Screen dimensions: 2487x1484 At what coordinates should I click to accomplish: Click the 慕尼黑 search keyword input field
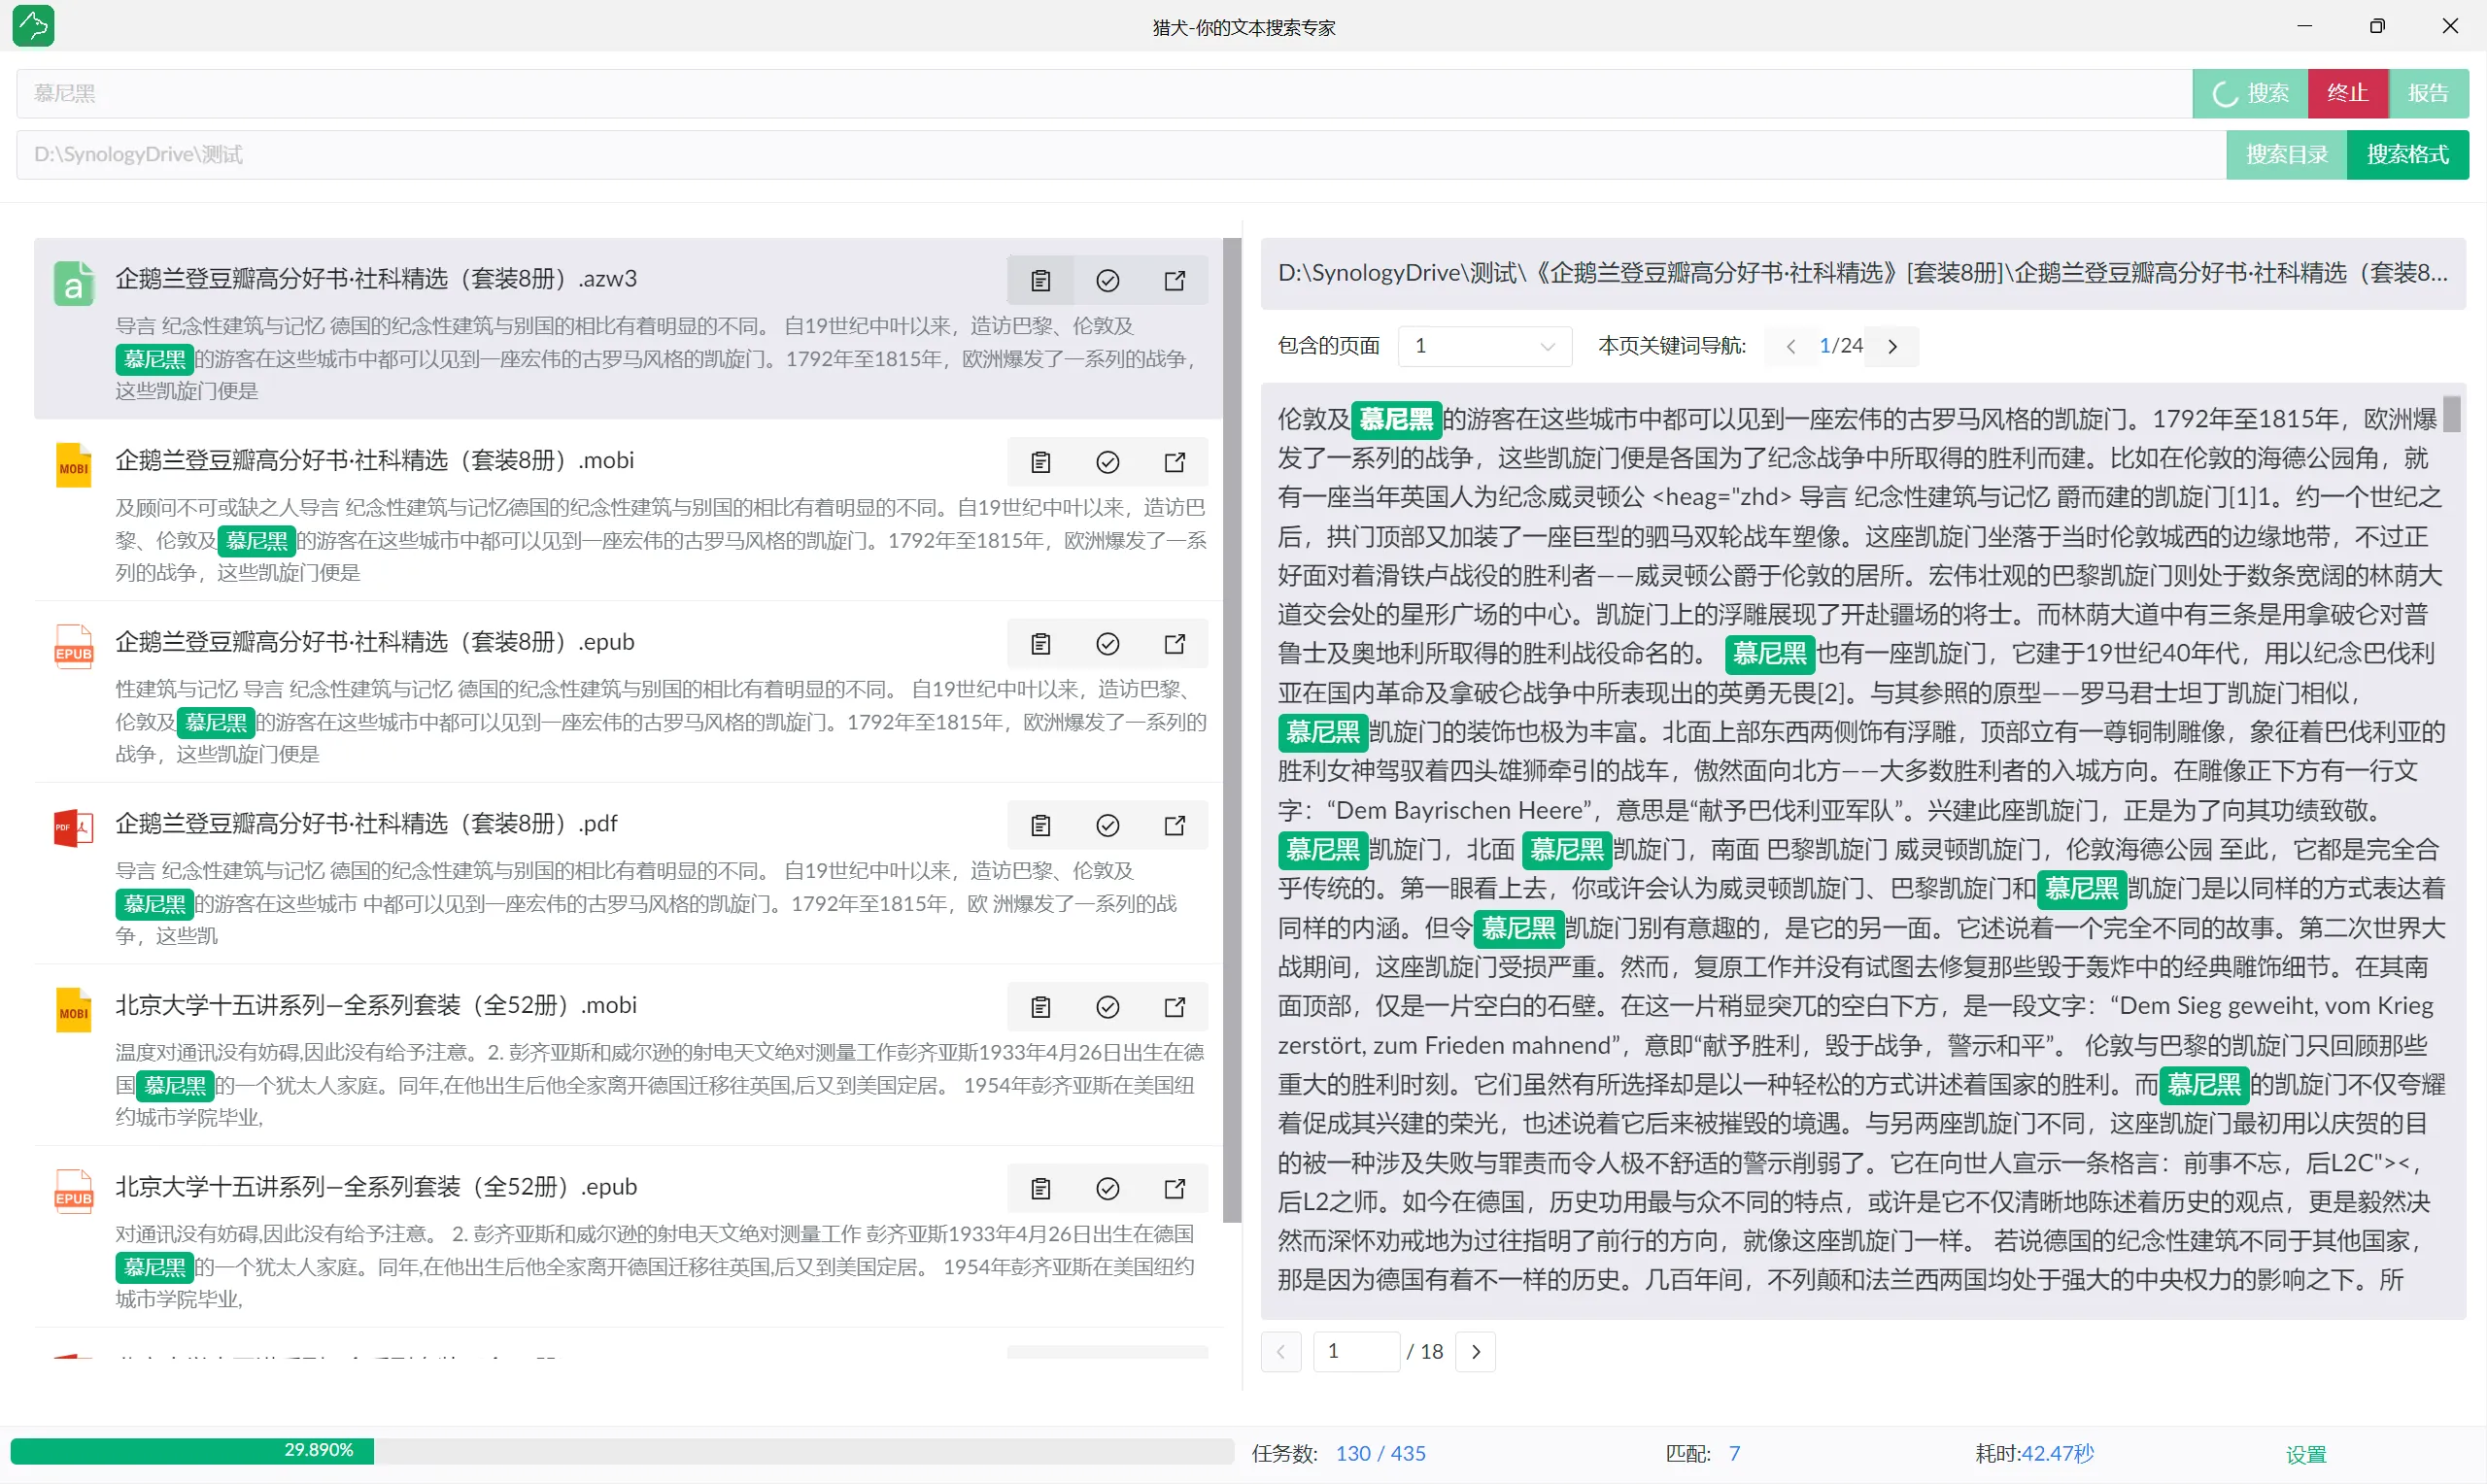pyautogui.click(x=1100, y=94)
